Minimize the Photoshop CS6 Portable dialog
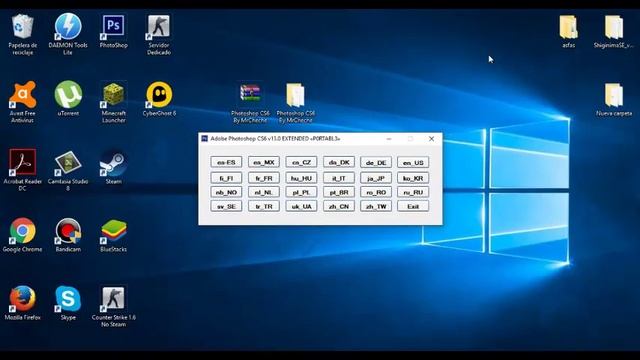Screen dimensions: 640x360 click(x=389, y=139)
